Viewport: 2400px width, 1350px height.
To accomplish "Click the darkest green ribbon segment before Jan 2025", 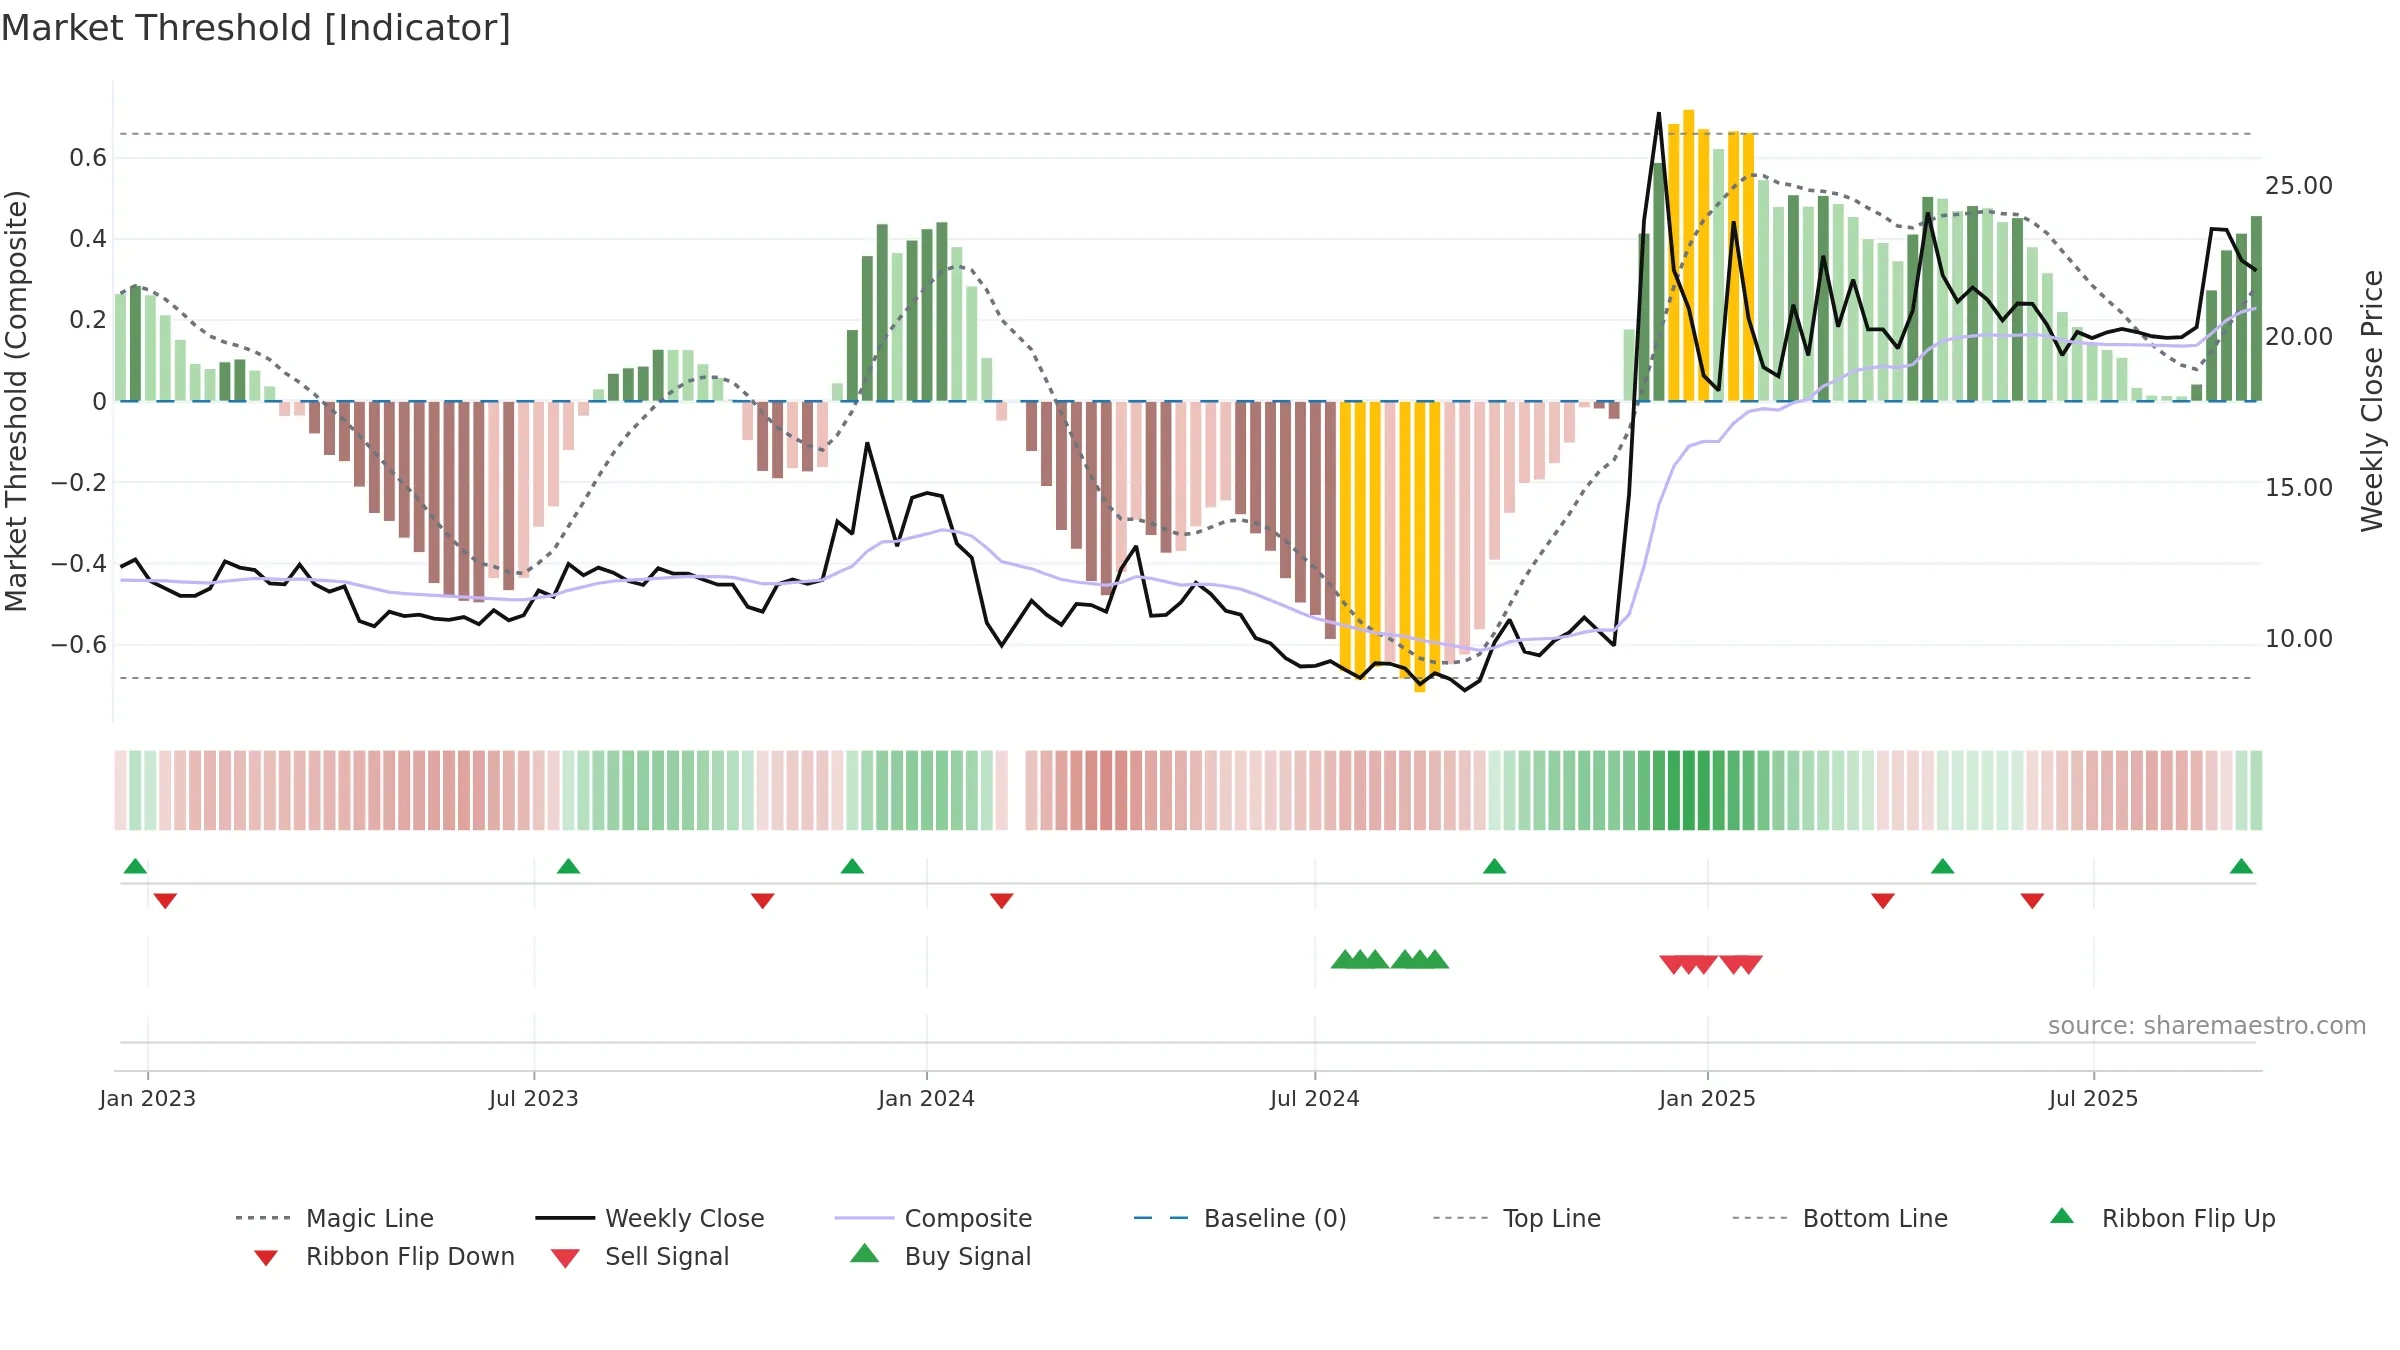I will click(x=1689, y=790).
